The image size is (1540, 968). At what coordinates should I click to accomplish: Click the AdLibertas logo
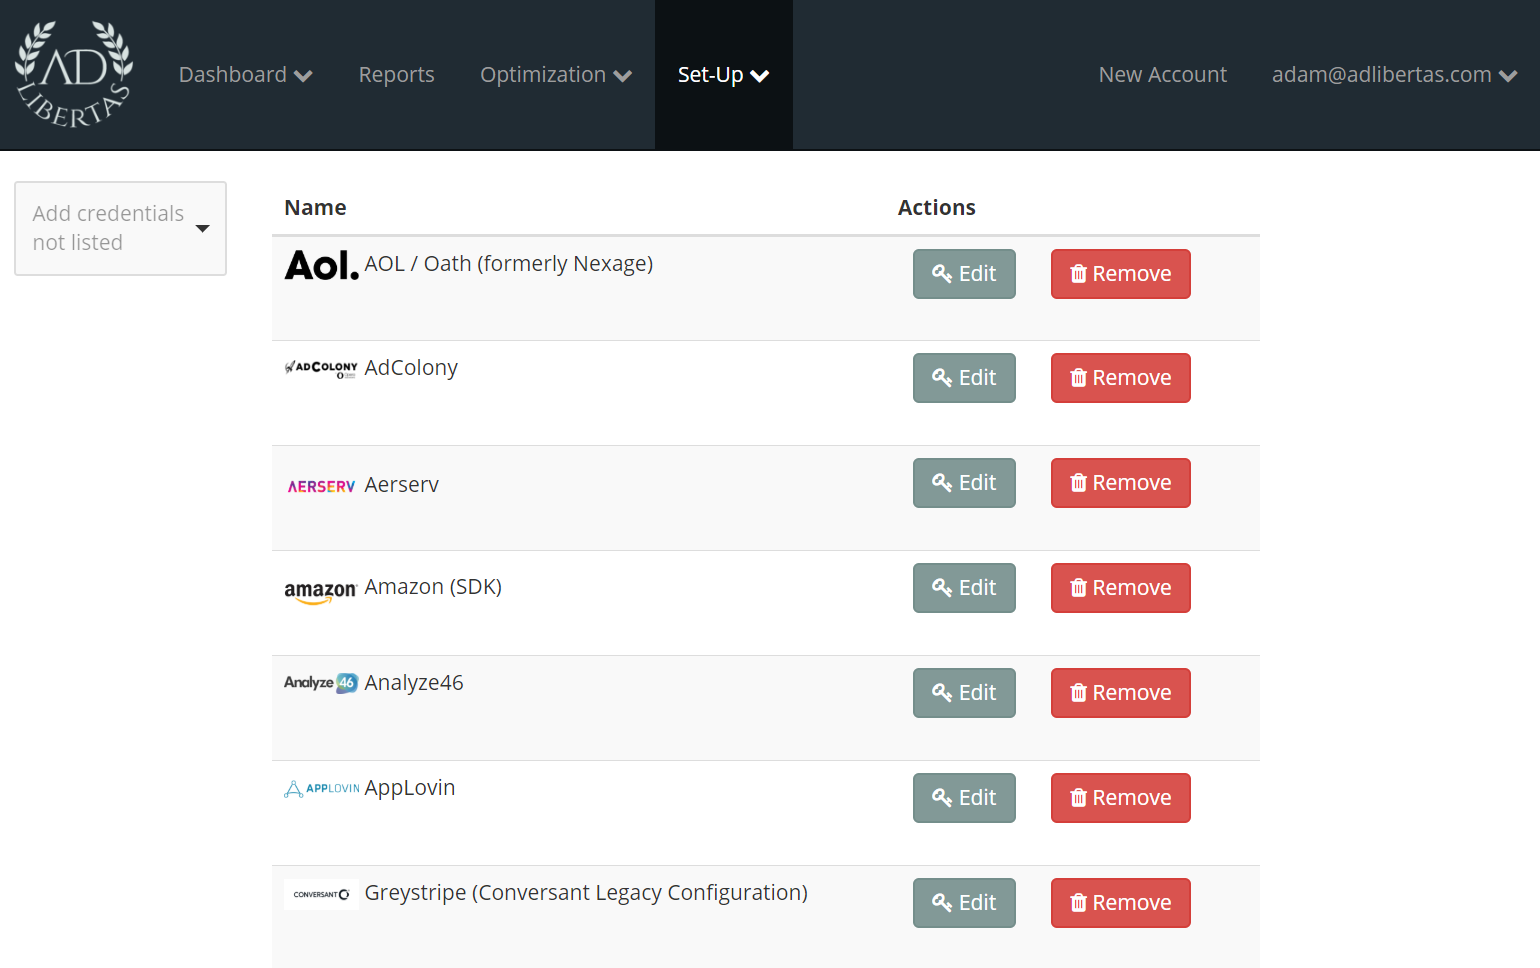pos(74,74)
